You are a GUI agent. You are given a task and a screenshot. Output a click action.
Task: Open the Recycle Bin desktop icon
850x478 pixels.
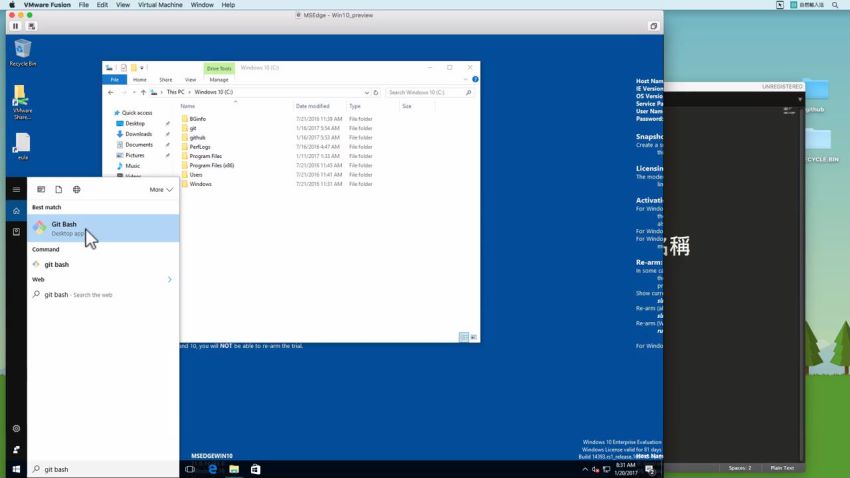23,53
